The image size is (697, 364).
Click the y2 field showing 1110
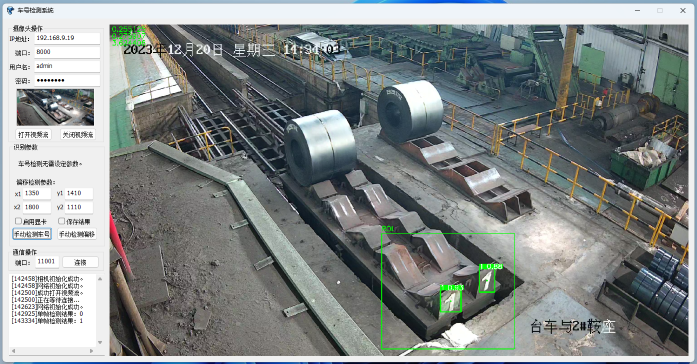click(79, 207)
